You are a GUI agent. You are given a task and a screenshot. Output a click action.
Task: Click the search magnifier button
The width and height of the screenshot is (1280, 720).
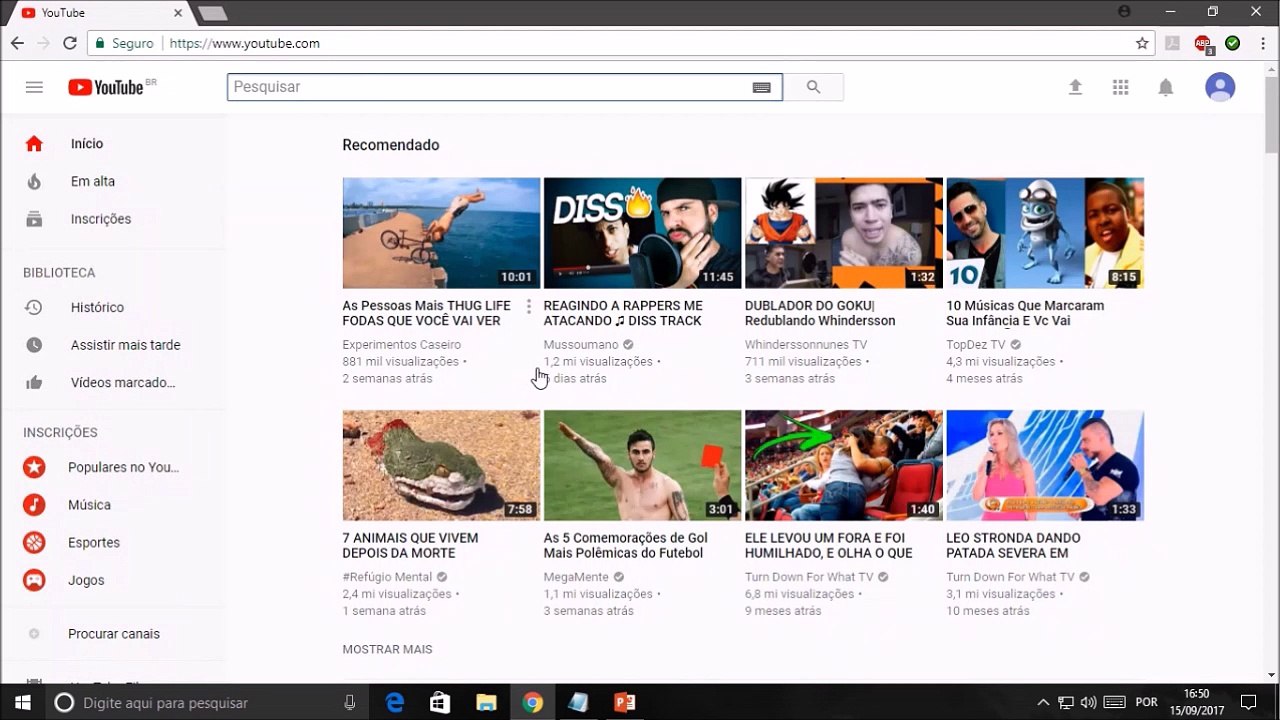813,87
